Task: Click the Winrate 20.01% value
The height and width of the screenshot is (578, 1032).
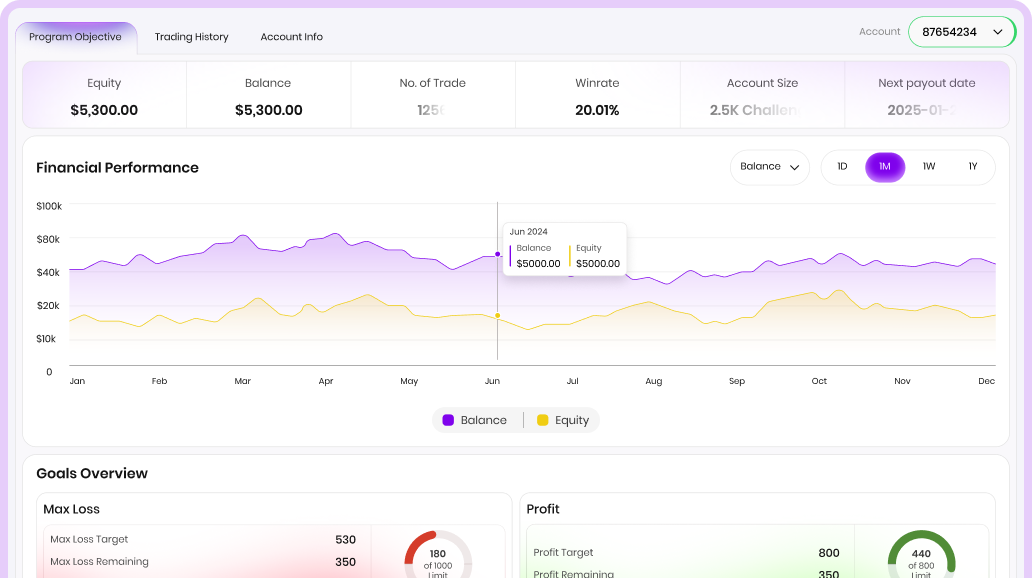Action: tap(597, 110)
